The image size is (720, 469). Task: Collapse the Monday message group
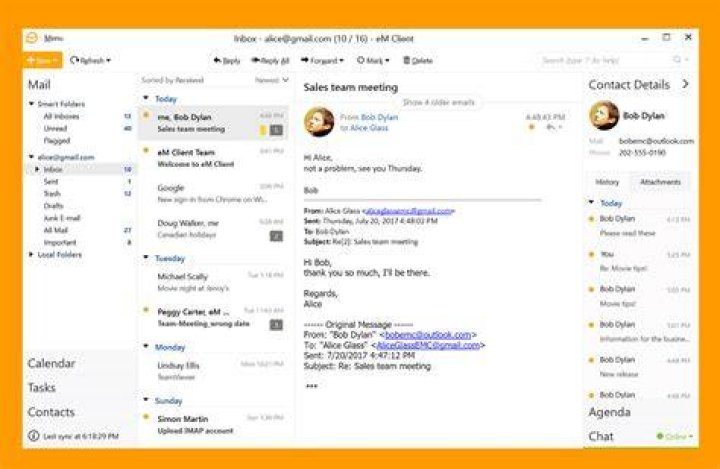(146, 346)
